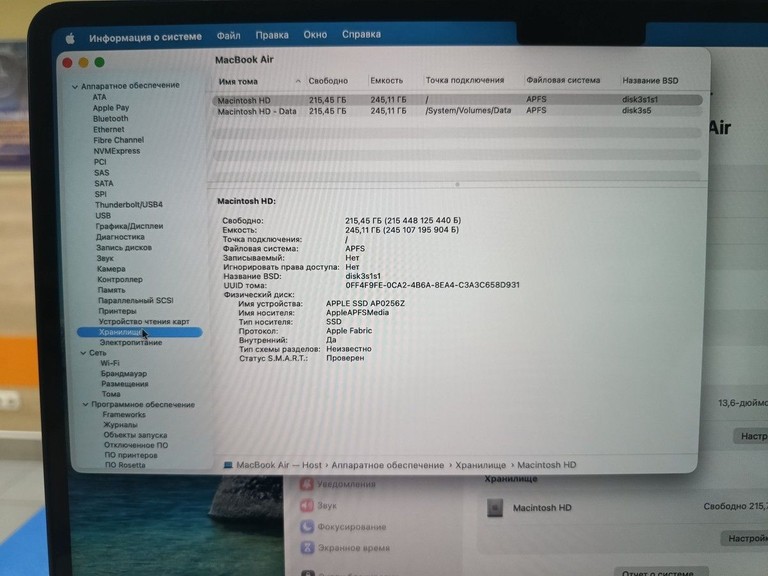The width and height of the screenshot is (768, 576).
Task: Select USB in the sidebar
Action: (x=103, y=216)
